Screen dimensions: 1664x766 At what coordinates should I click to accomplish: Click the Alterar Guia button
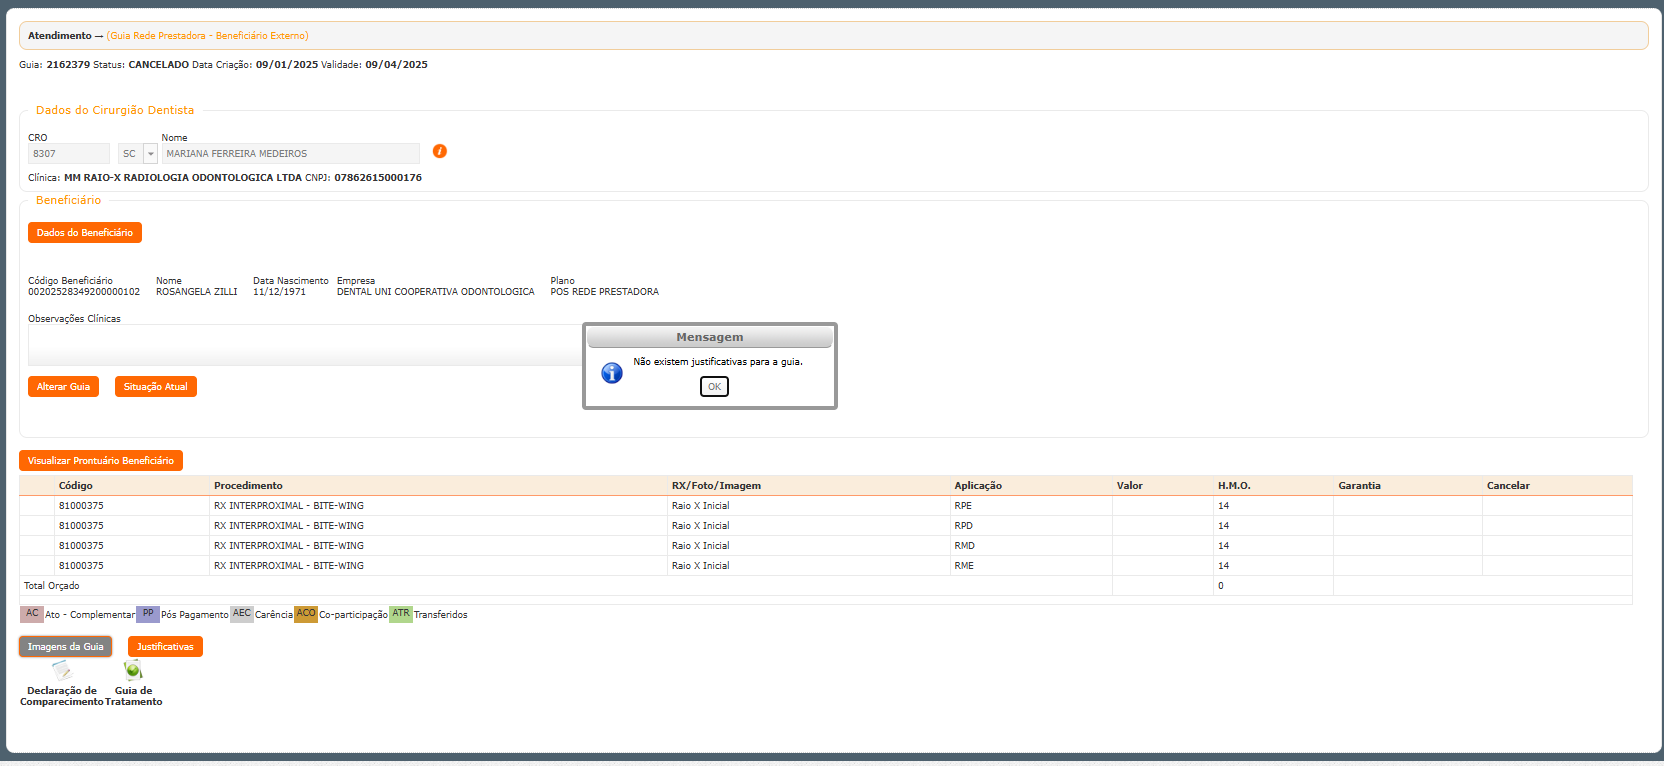63,387
